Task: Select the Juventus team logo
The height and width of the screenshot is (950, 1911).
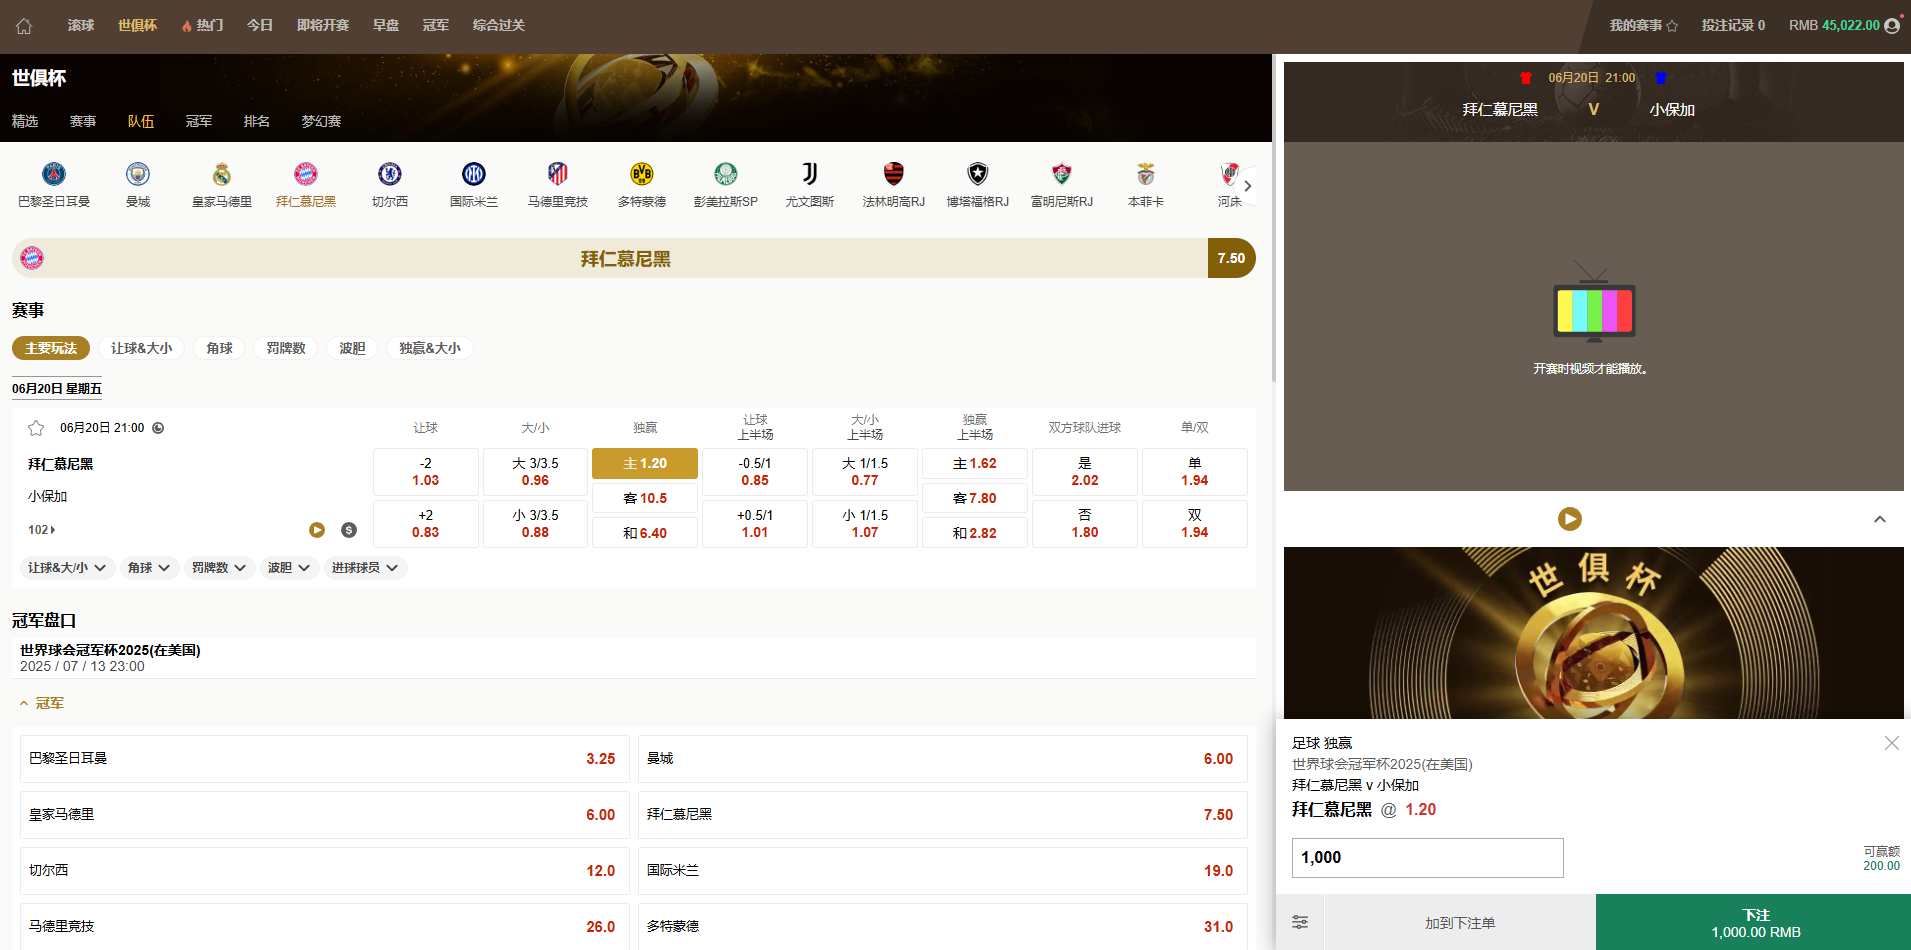Action: tap(810, 174)
